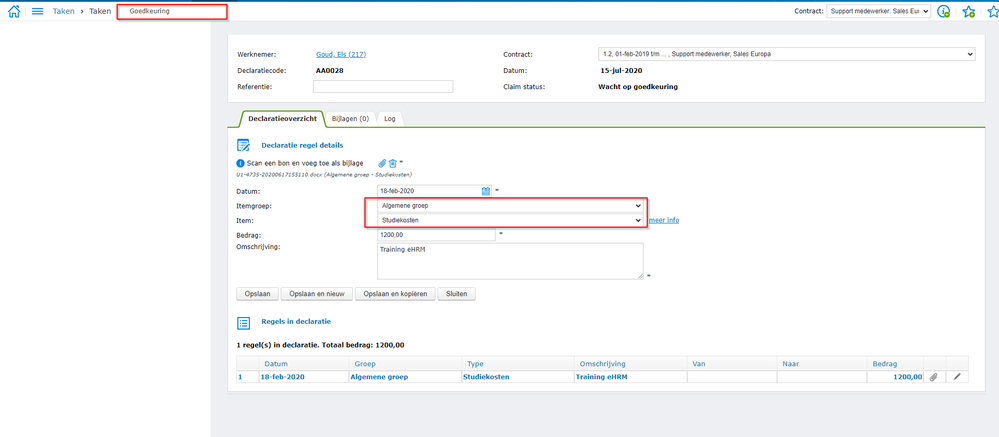Screen dimensions: 999x437
Task: Open the header Contract dropdown
Action: click(879, 11)
